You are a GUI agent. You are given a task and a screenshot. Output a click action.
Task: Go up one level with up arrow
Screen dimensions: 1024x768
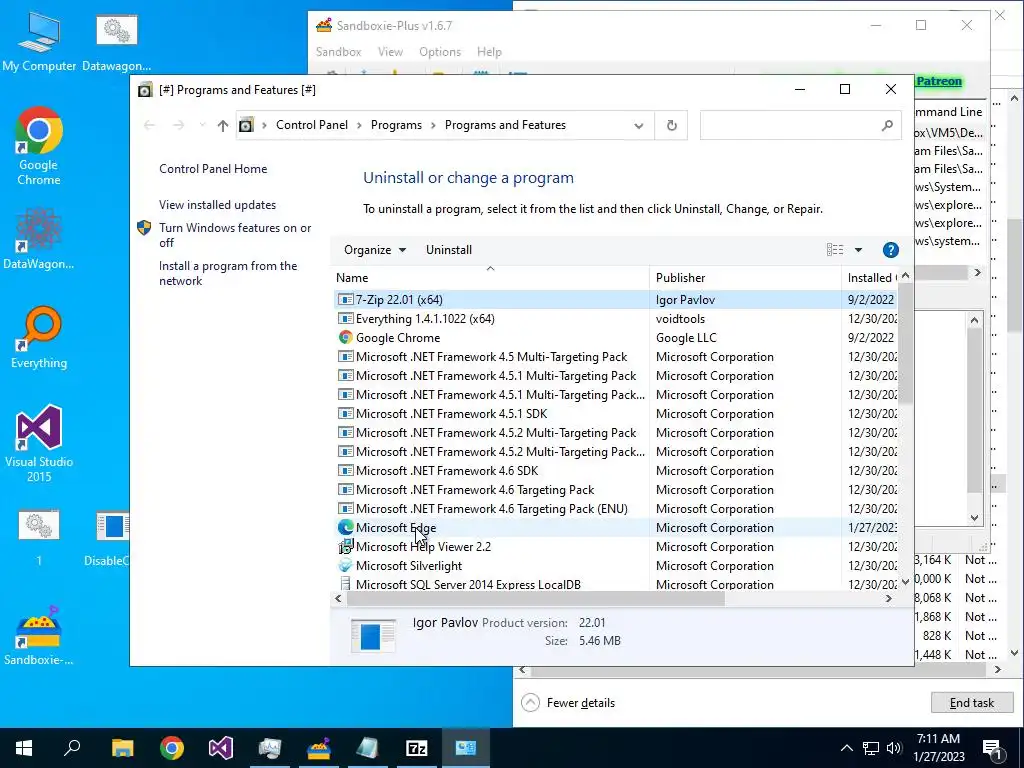click(x=223, y=125)
